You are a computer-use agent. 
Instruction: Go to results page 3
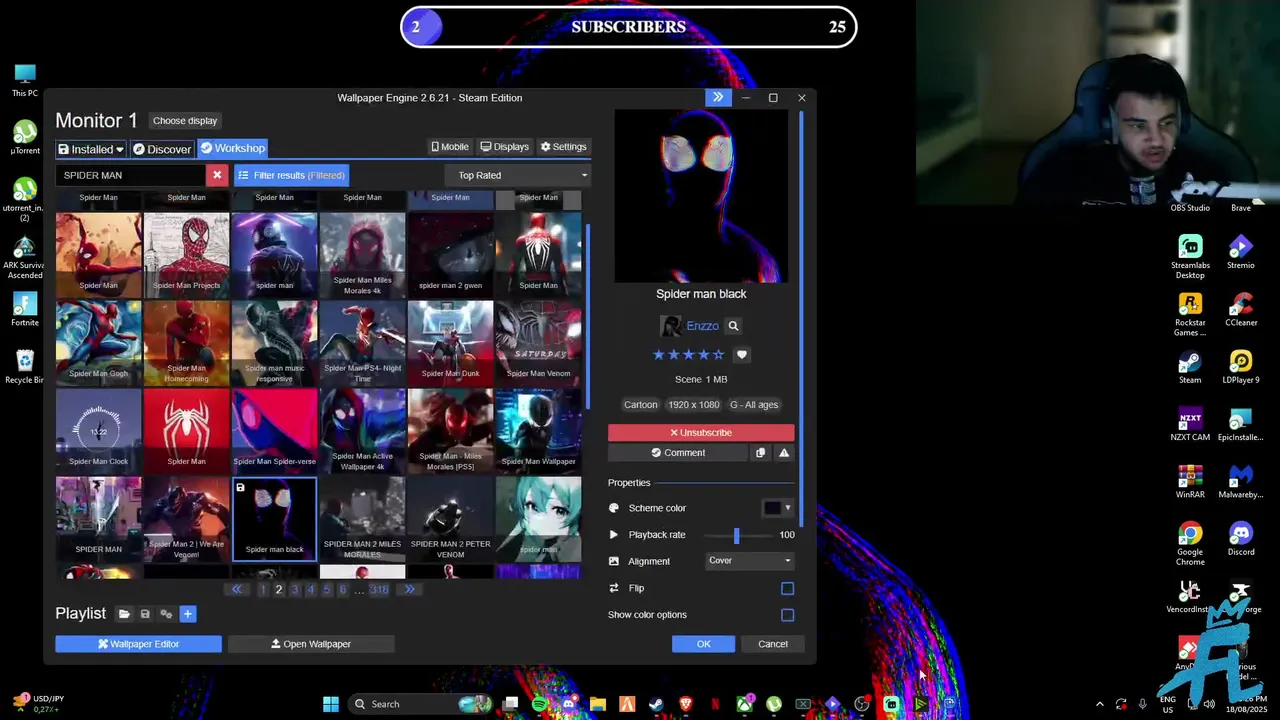coord(294,590)
